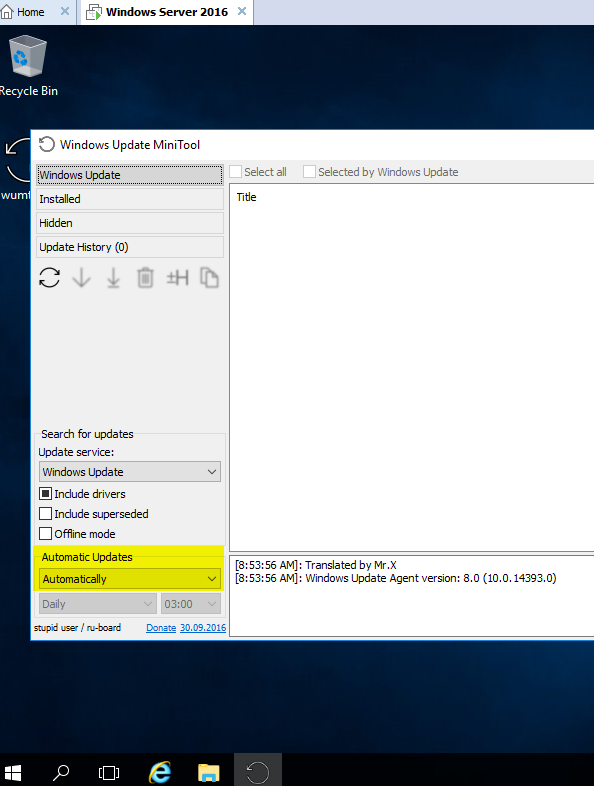Click the Windows Update MiniTool title icon
Image resolution: width=594 pixels, height=786 pixels.
[x=47, y=144]
